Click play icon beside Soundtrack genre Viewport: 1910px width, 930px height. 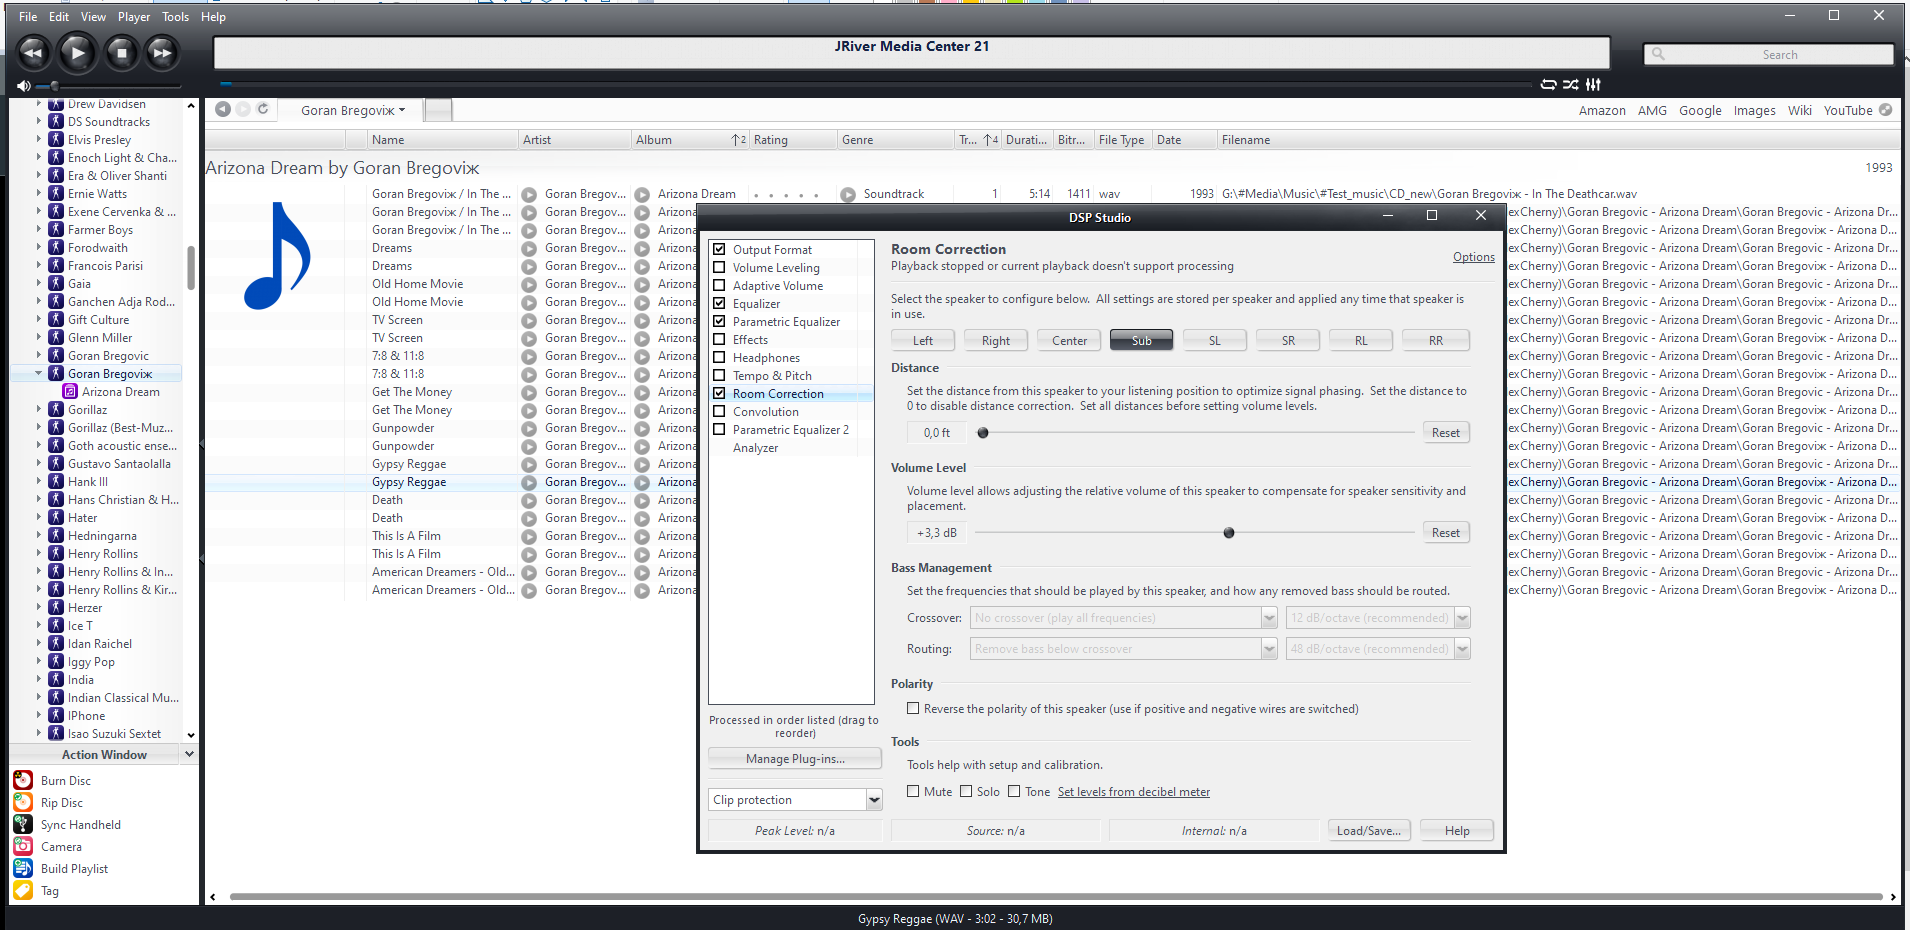click(848, 194)
